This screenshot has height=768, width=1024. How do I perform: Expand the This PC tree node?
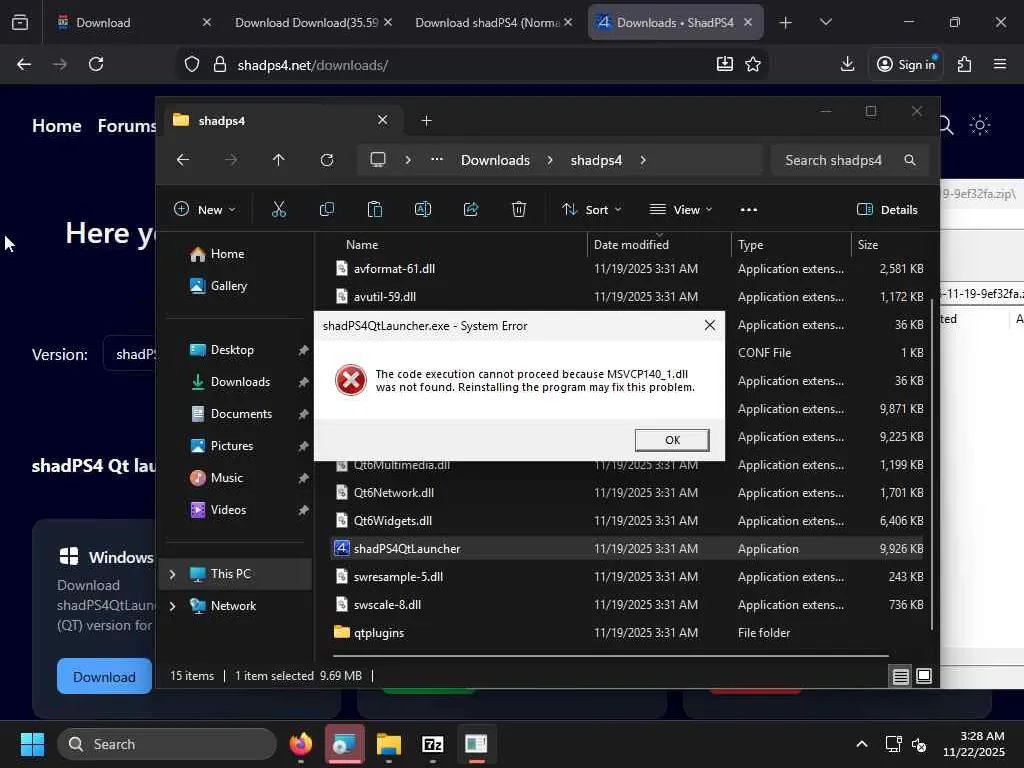click(x=172, y=574)
